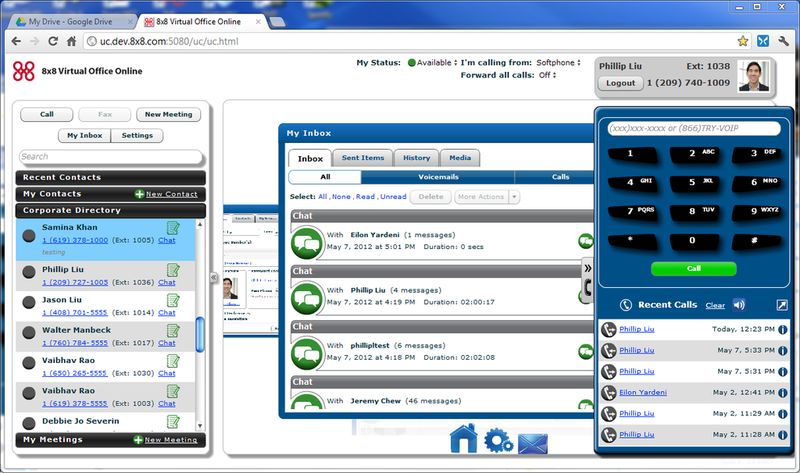Viewport: 800px width, 473px height.
Task: Bookmark this page with star icon
Action: (742, 41)
